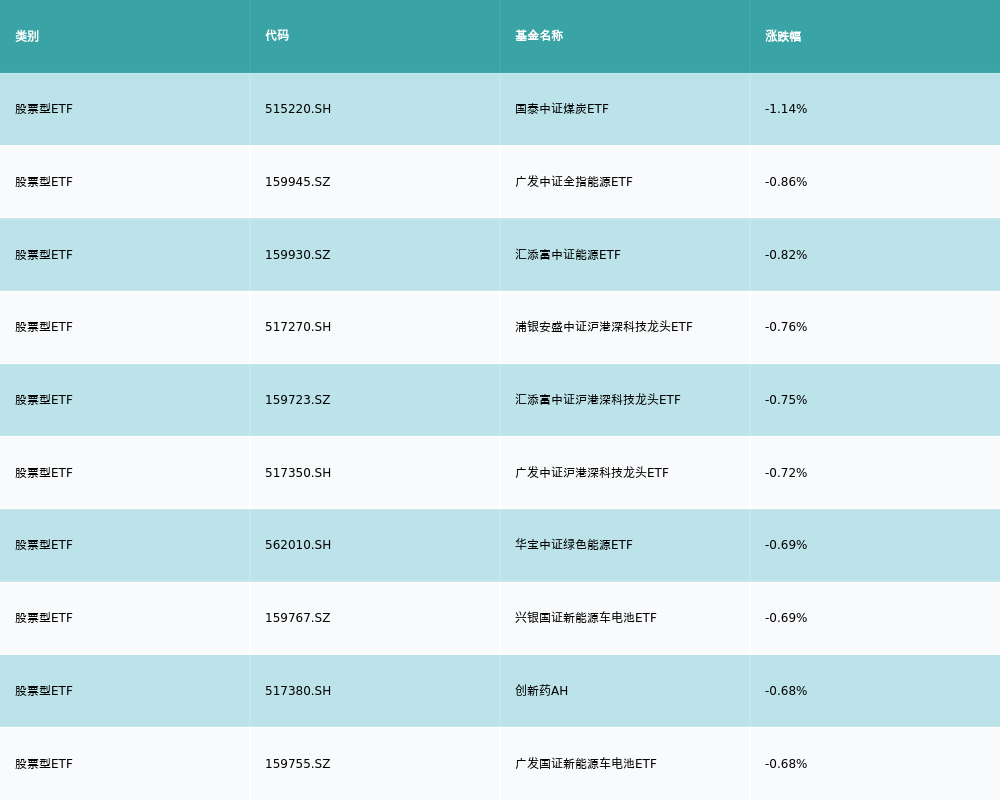Click the 基金名称 column header
Viewport: 1000px width, 800px height.
pyautogui.click(x=539, y=36)
